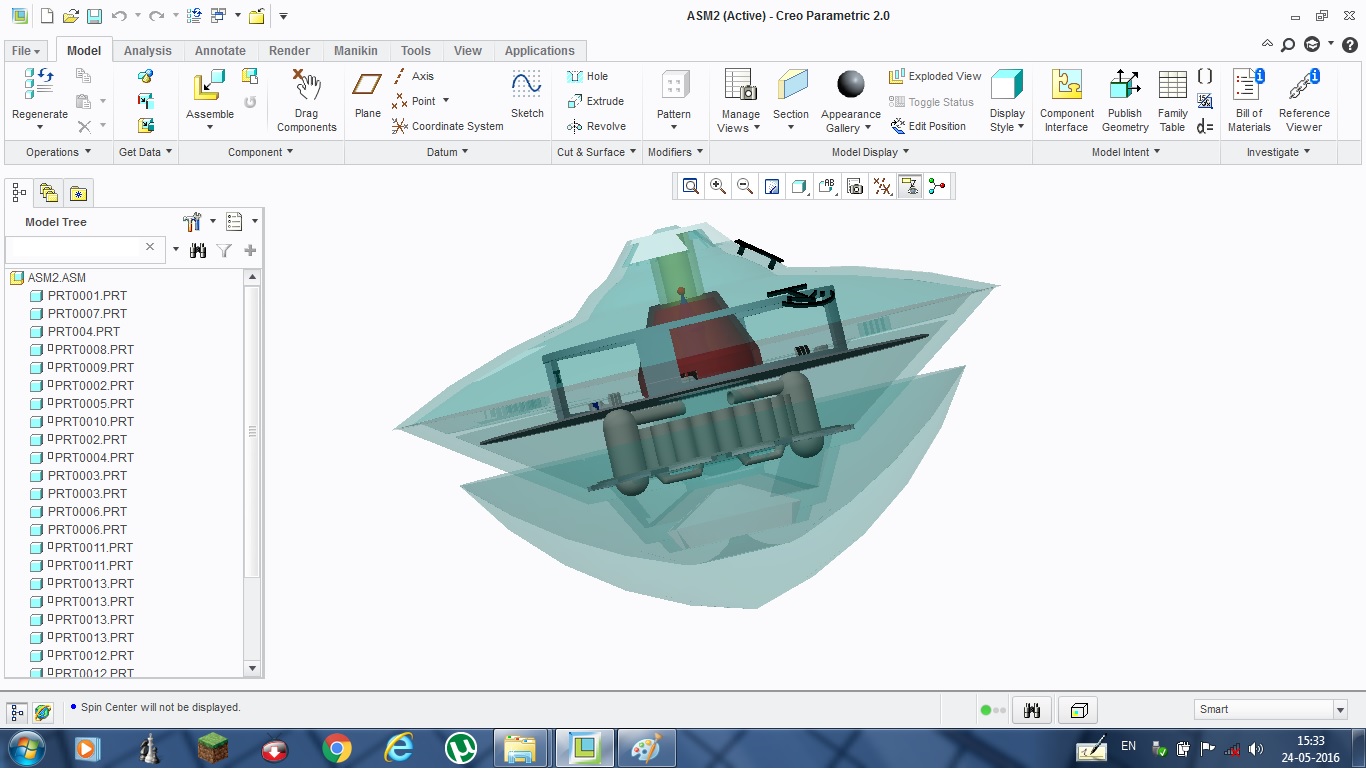Expand the Model Intent group
The width and height of the screenshot is (1366, 770).
[1126, 152]
